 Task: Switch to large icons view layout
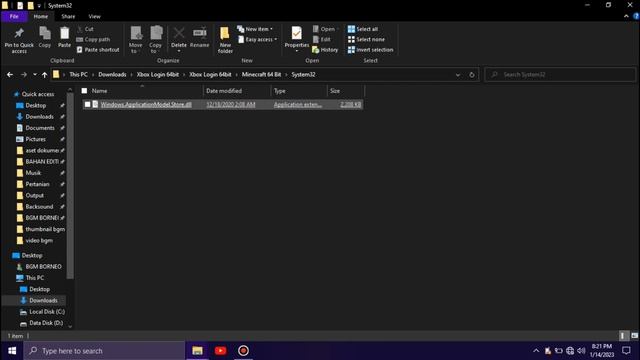(634, 336)
